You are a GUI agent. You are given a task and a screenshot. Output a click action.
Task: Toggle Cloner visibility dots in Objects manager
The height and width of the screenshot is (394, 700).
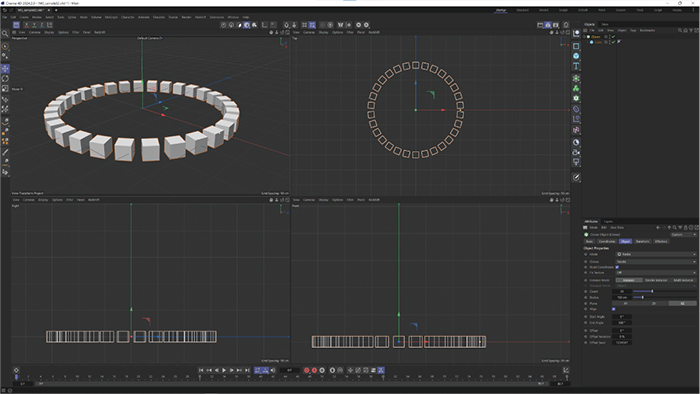609,37
